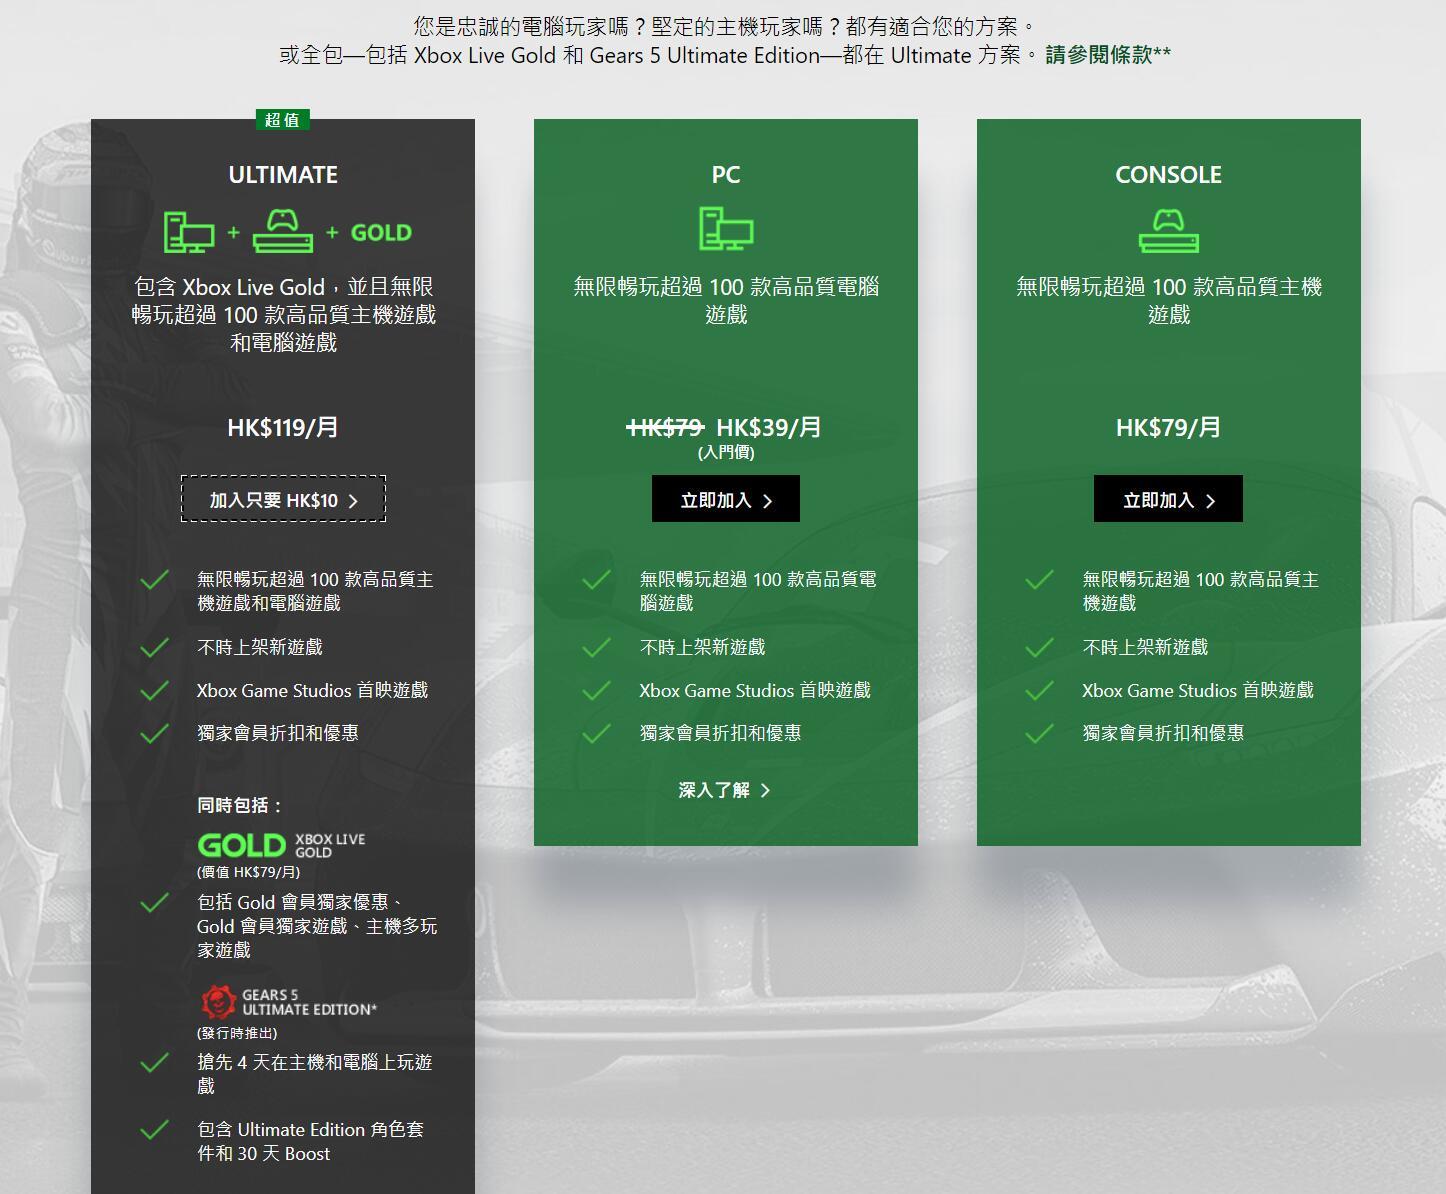Click checkmark beside 包含 Ultimate Edition 角色套件
Image resolution: width=1446 pixels, height=1194 pixels.
(155, 1130)
